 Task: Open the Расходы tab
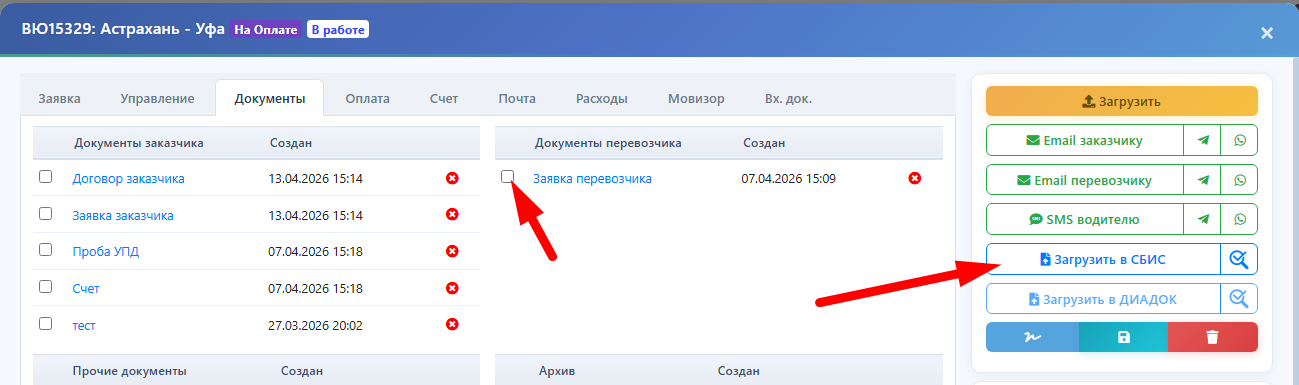602,98
